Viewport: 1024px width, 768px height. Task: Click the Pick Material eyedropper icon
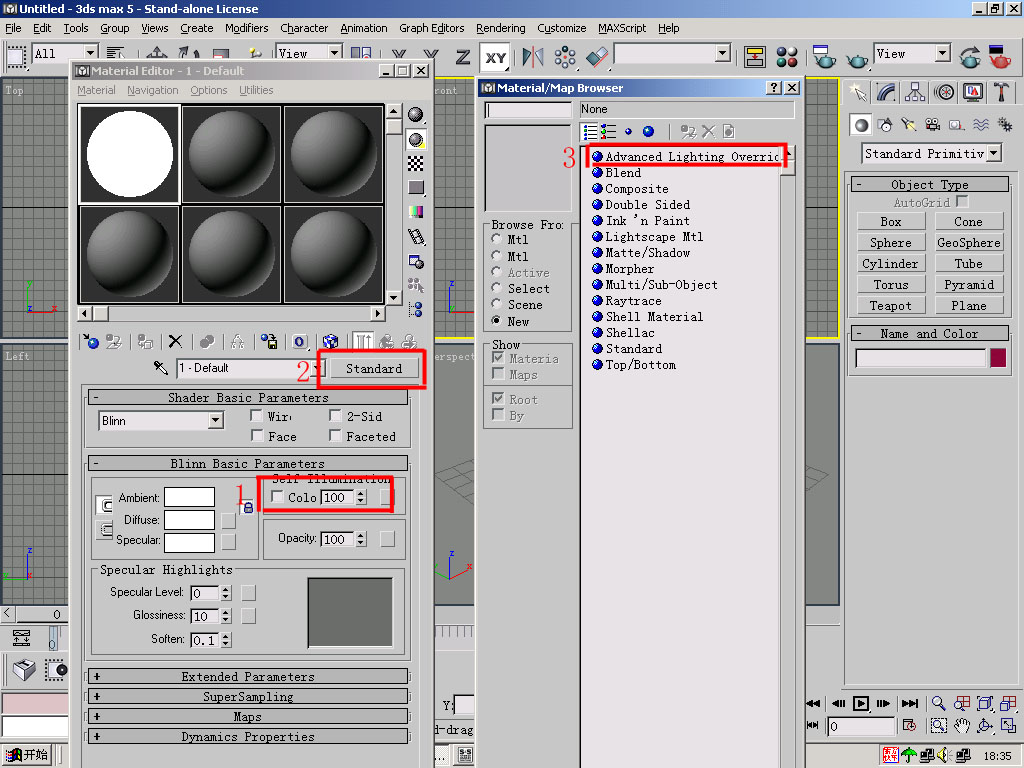160,368
